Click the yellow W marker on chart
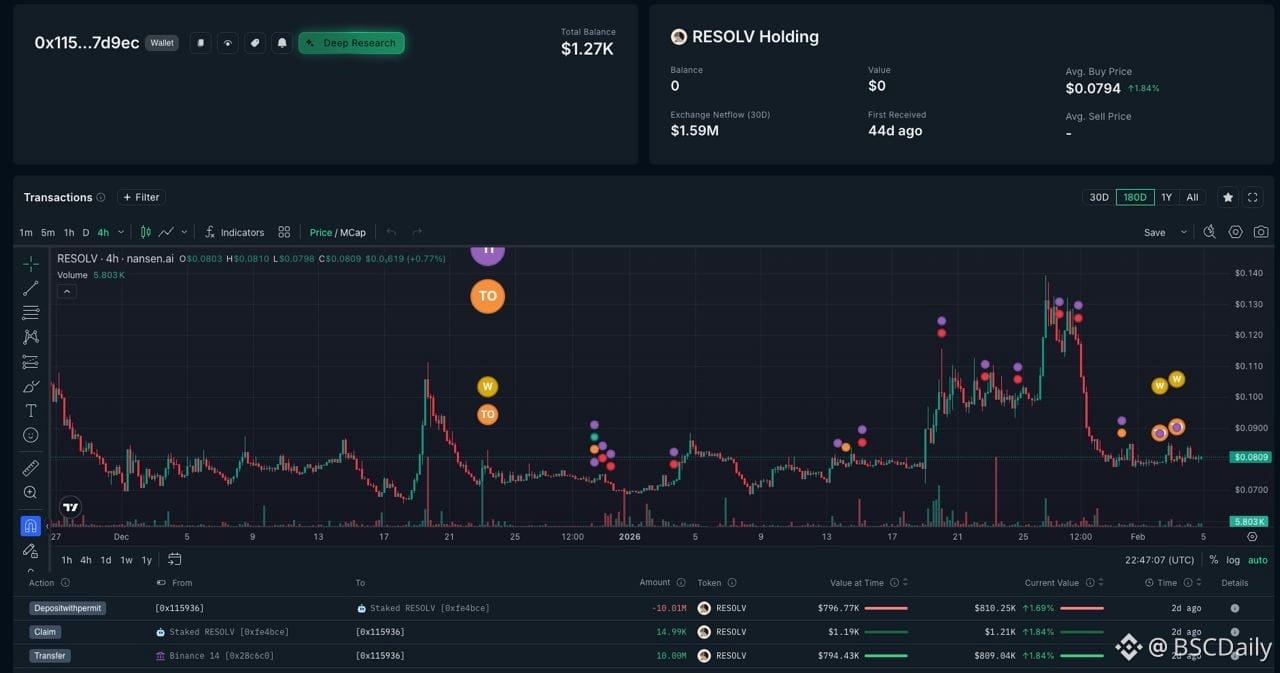The image size is (1280, 673). click(487, 386)
